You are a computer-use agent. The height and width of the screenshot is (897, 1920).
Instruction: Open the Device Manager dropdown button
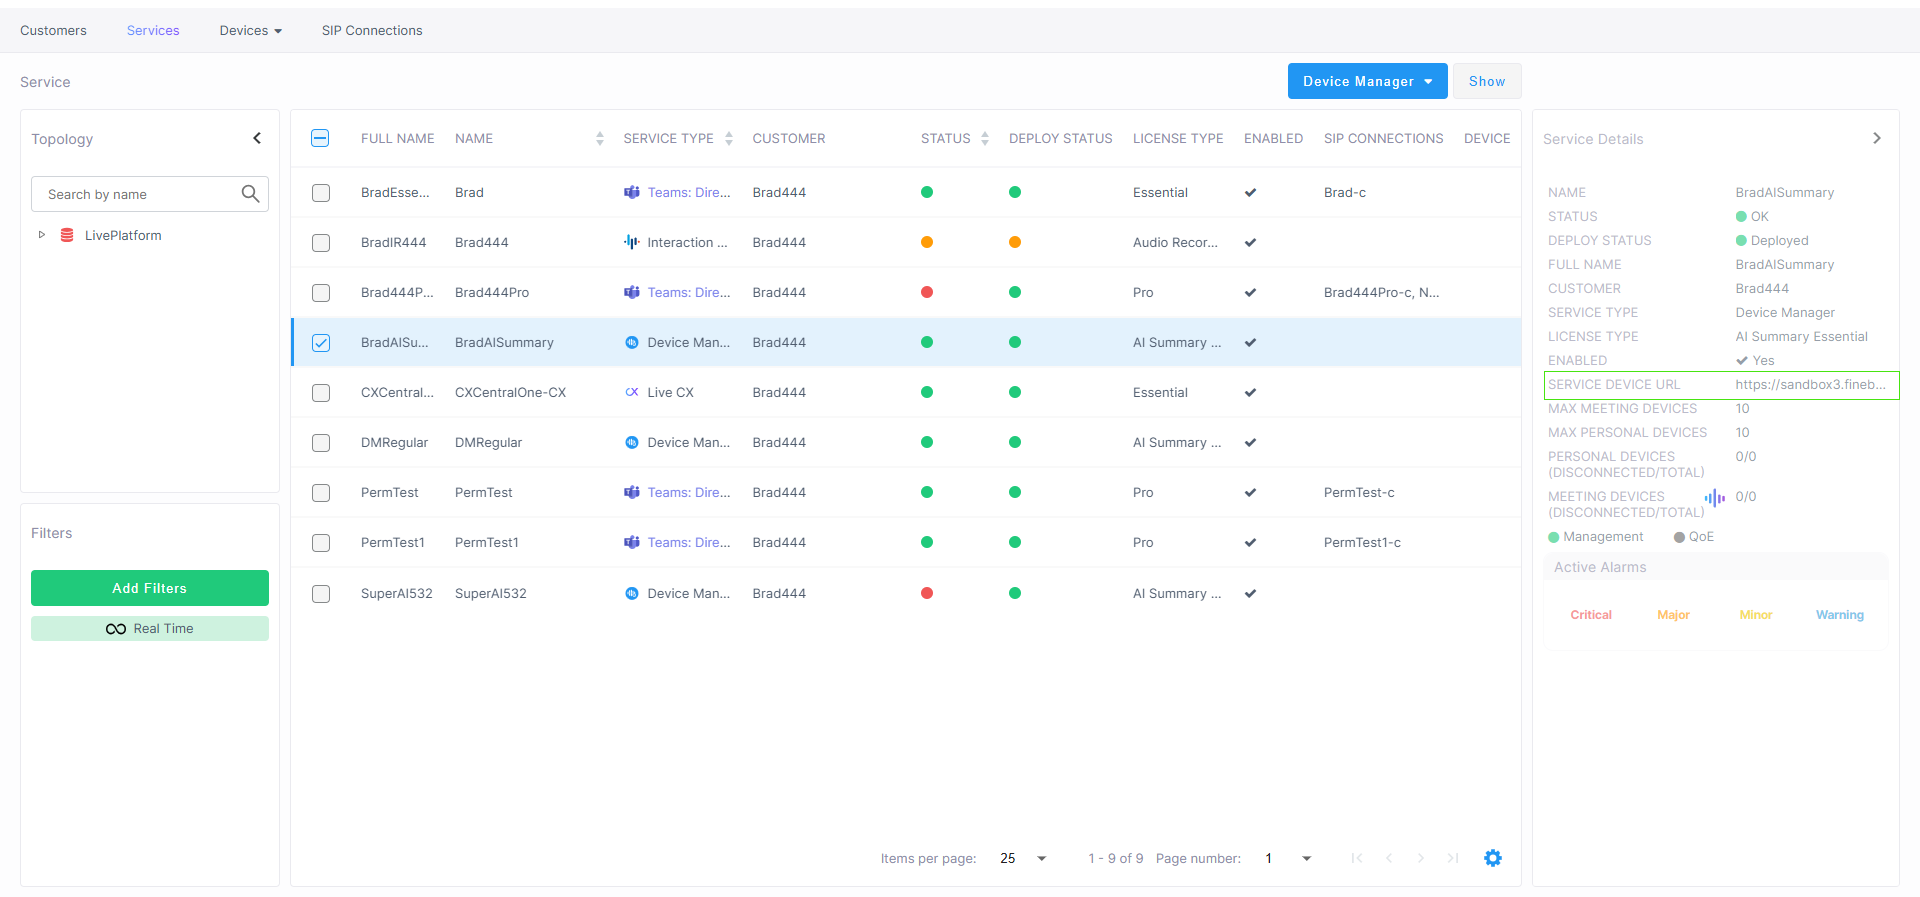point(1367,81)
